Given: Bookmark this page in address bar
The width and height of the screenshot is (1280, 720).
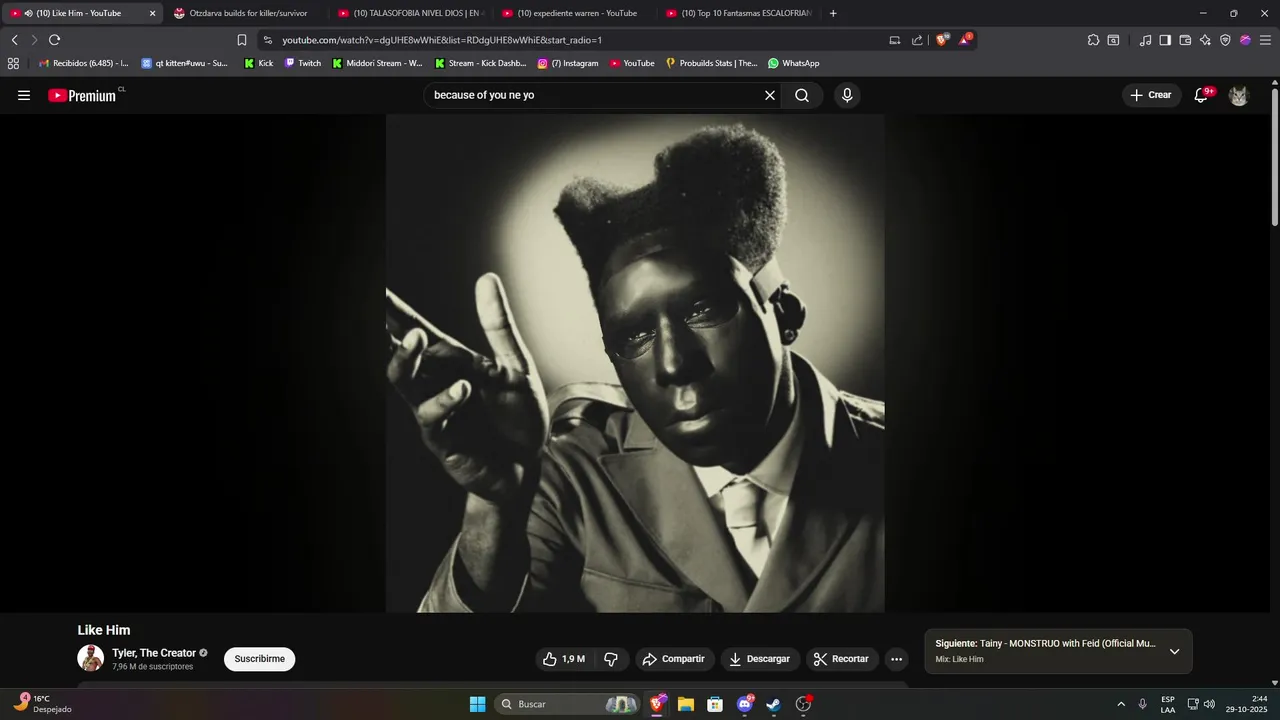Looking at the screenshot, I should click(242, 40).
